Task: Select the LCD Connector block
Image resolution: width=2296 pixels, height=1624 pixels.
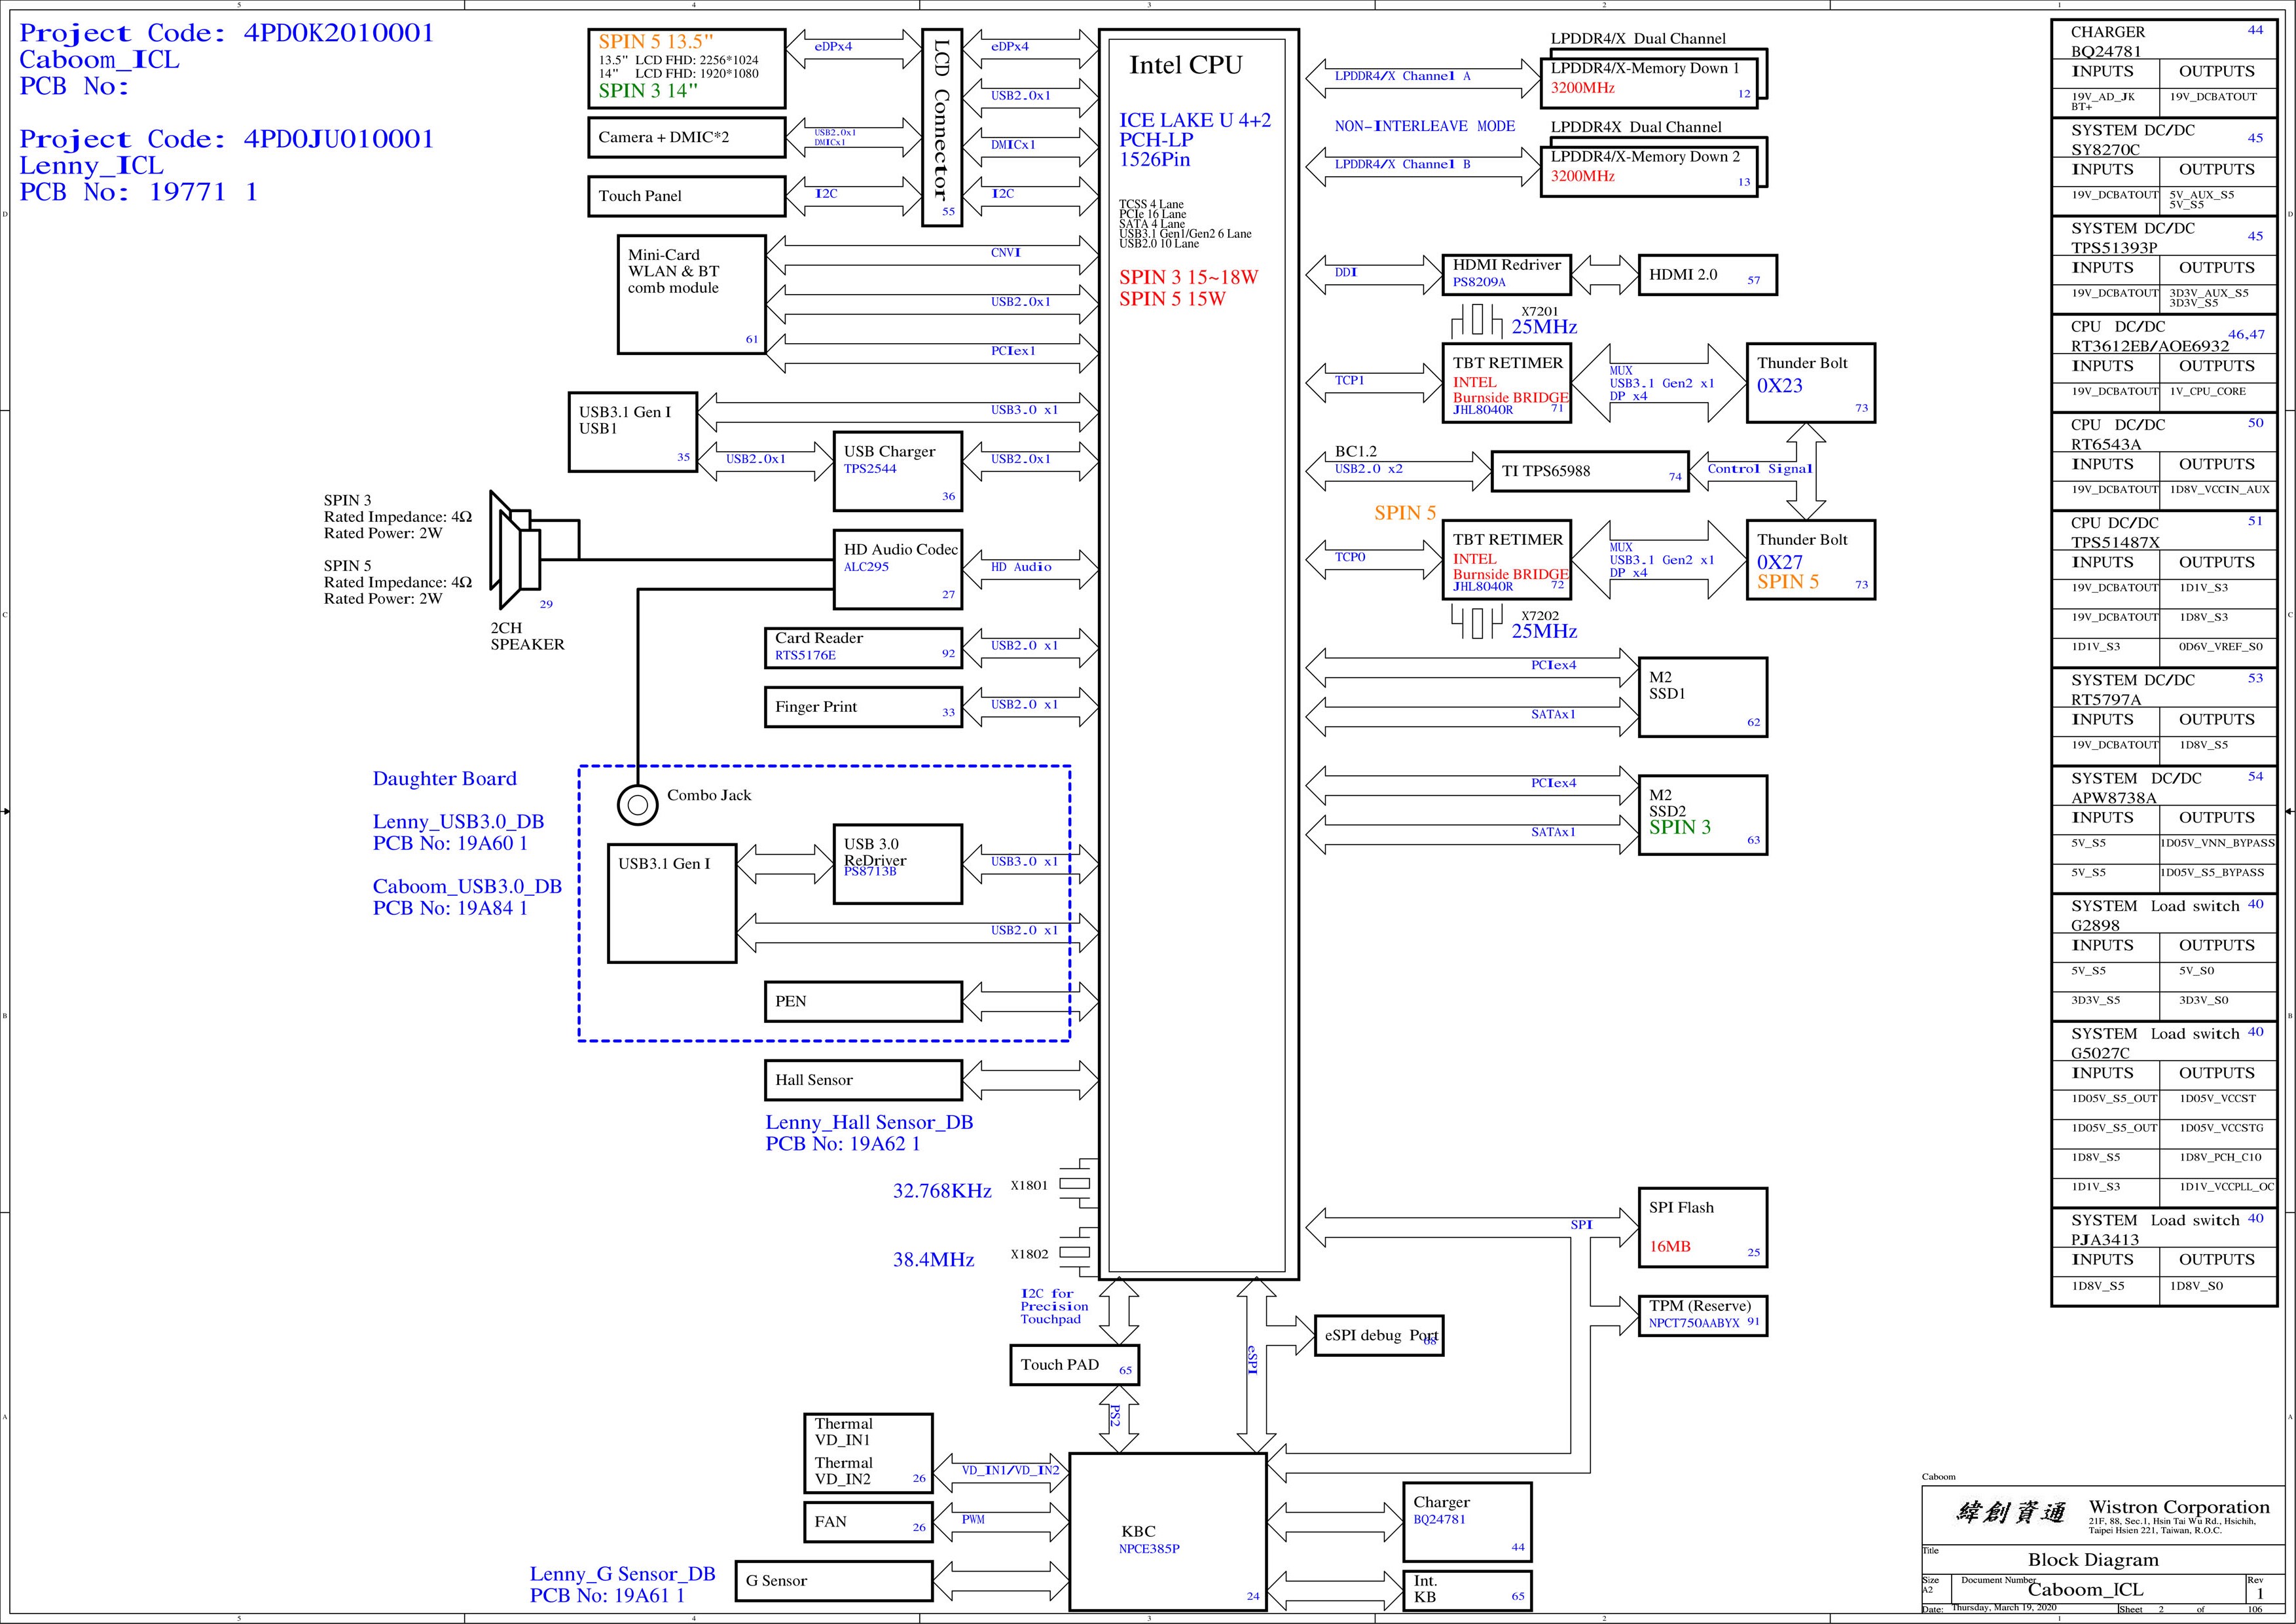Action: (x=941, y=127)
